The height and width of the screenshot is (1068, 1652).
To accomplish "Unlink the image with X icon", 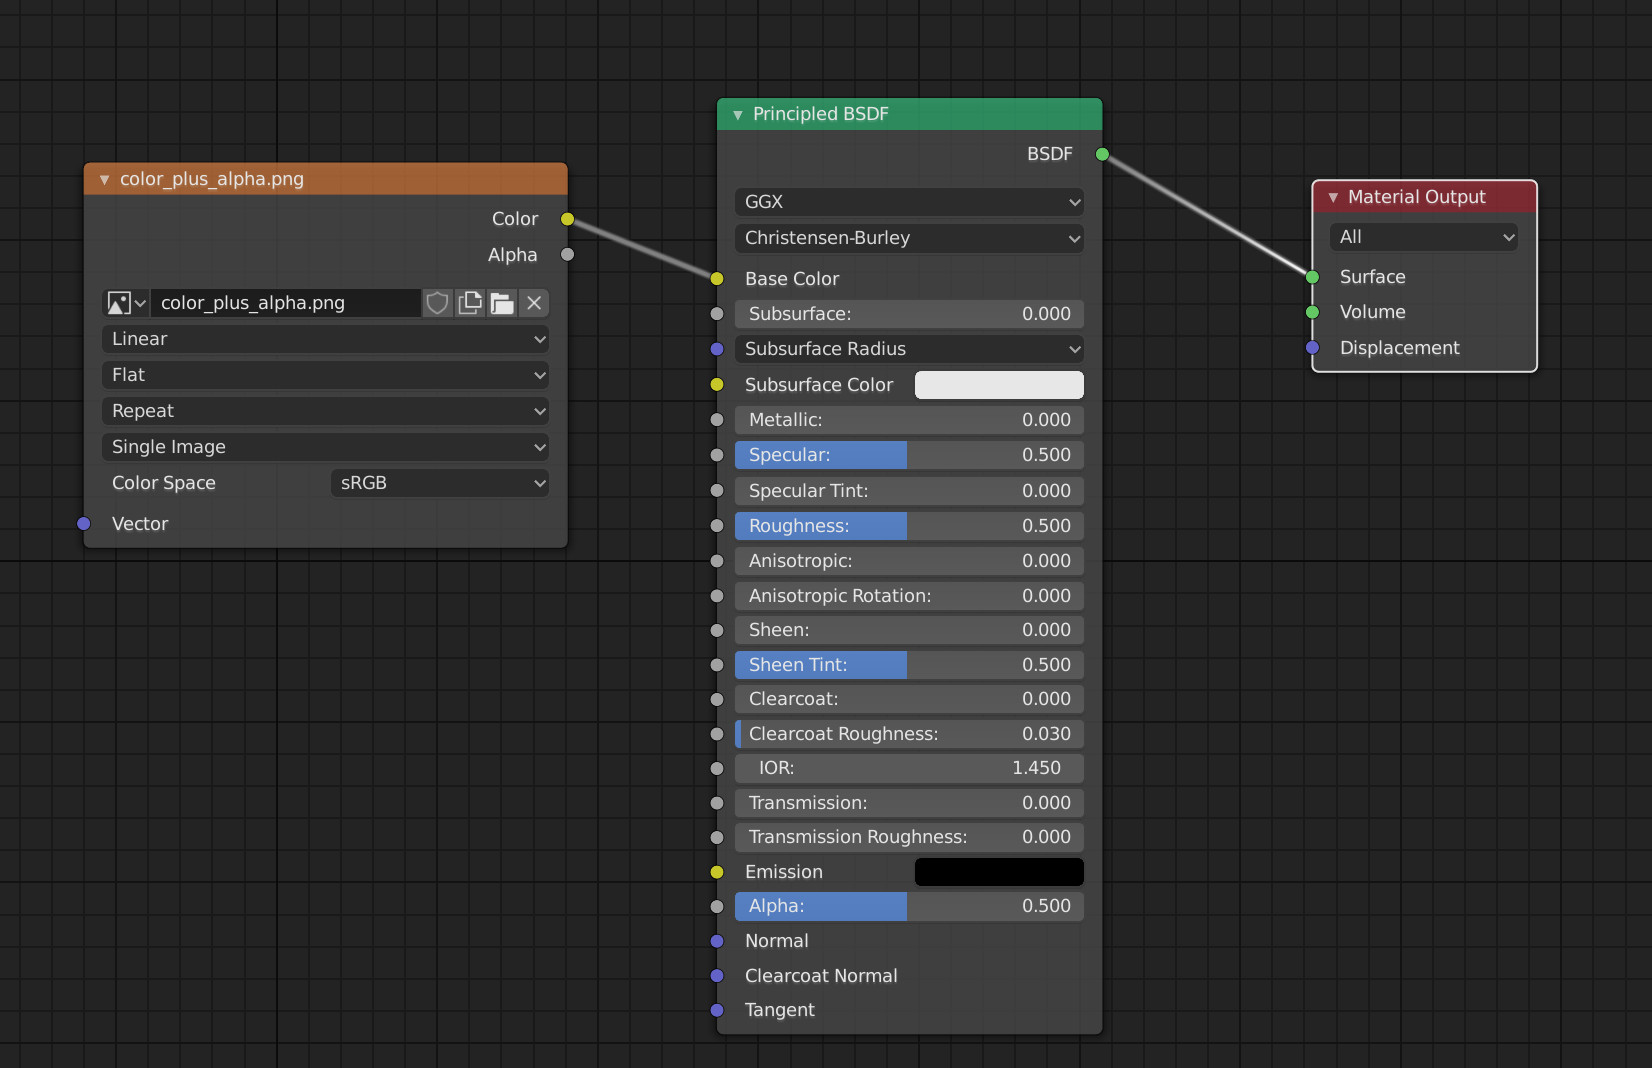I will tap(535, 303).
